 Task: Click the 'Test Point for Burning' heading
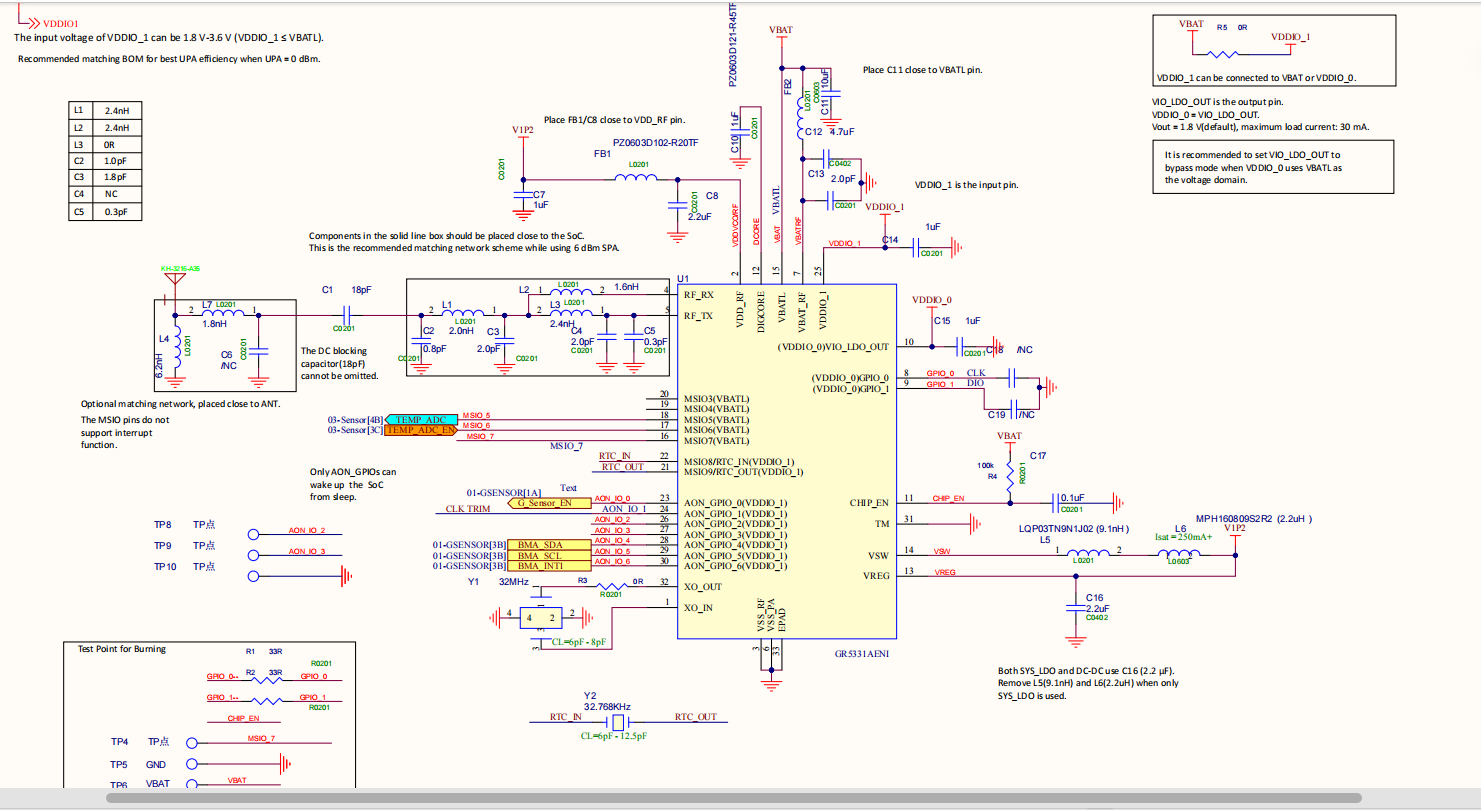click(122, 649)
